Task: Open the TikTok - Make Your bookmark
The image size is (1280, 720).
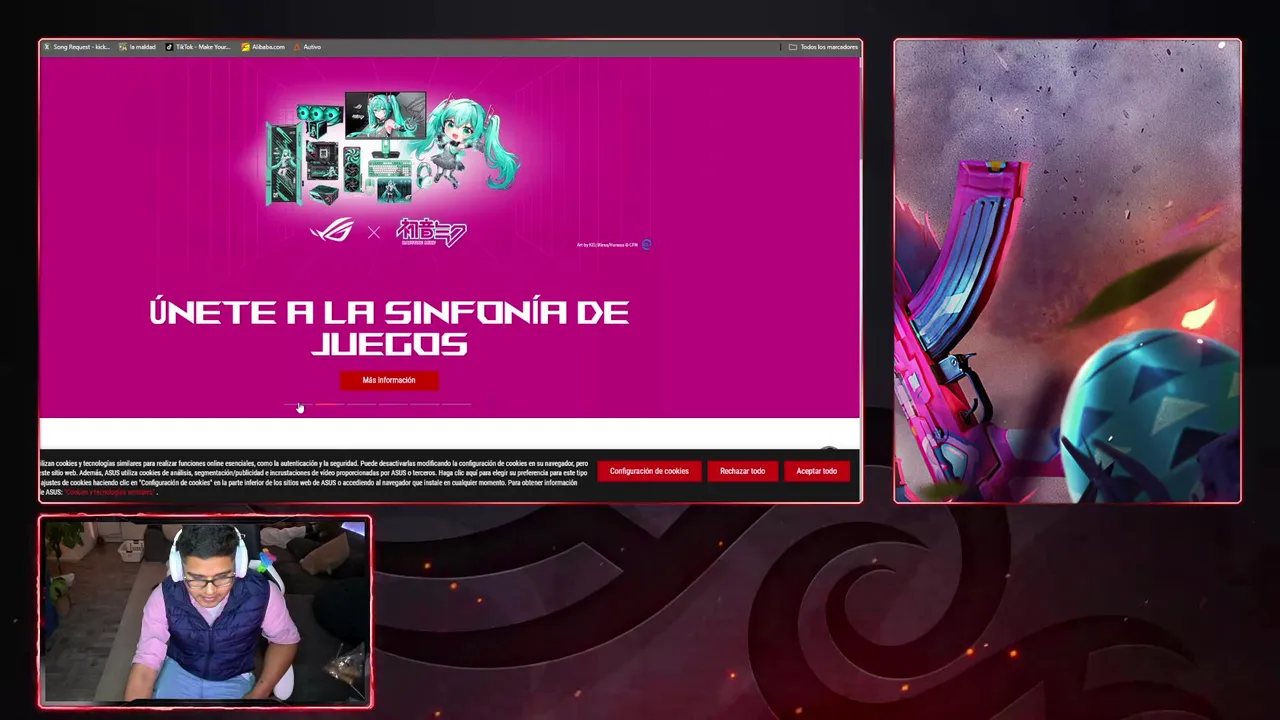Action: (x=198, y=47)
